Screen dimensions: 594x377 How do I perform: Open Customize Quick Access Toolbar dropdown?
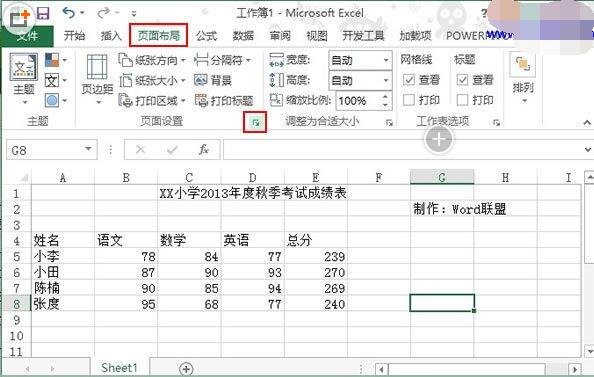(134, 14)
